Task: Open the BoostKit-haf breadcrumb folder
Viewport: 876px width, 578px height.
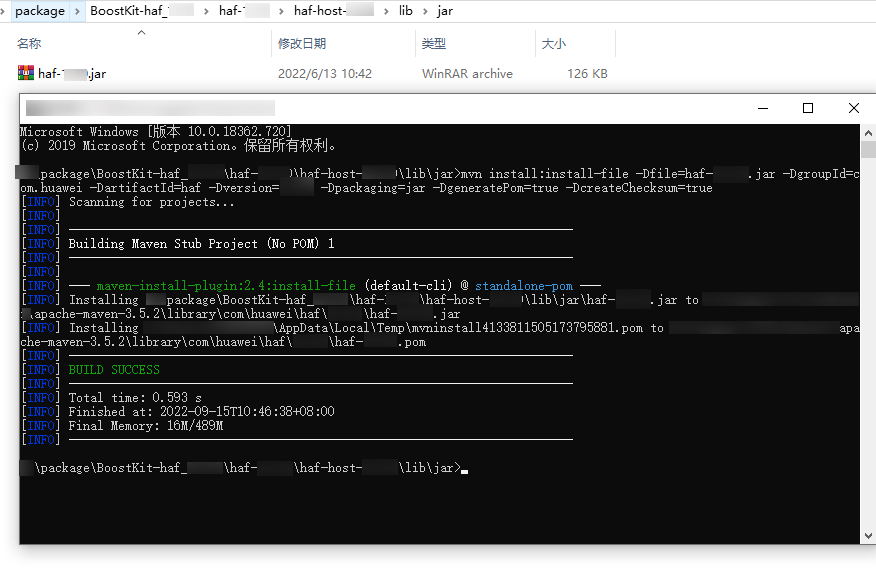Action: tap(141, 11)
